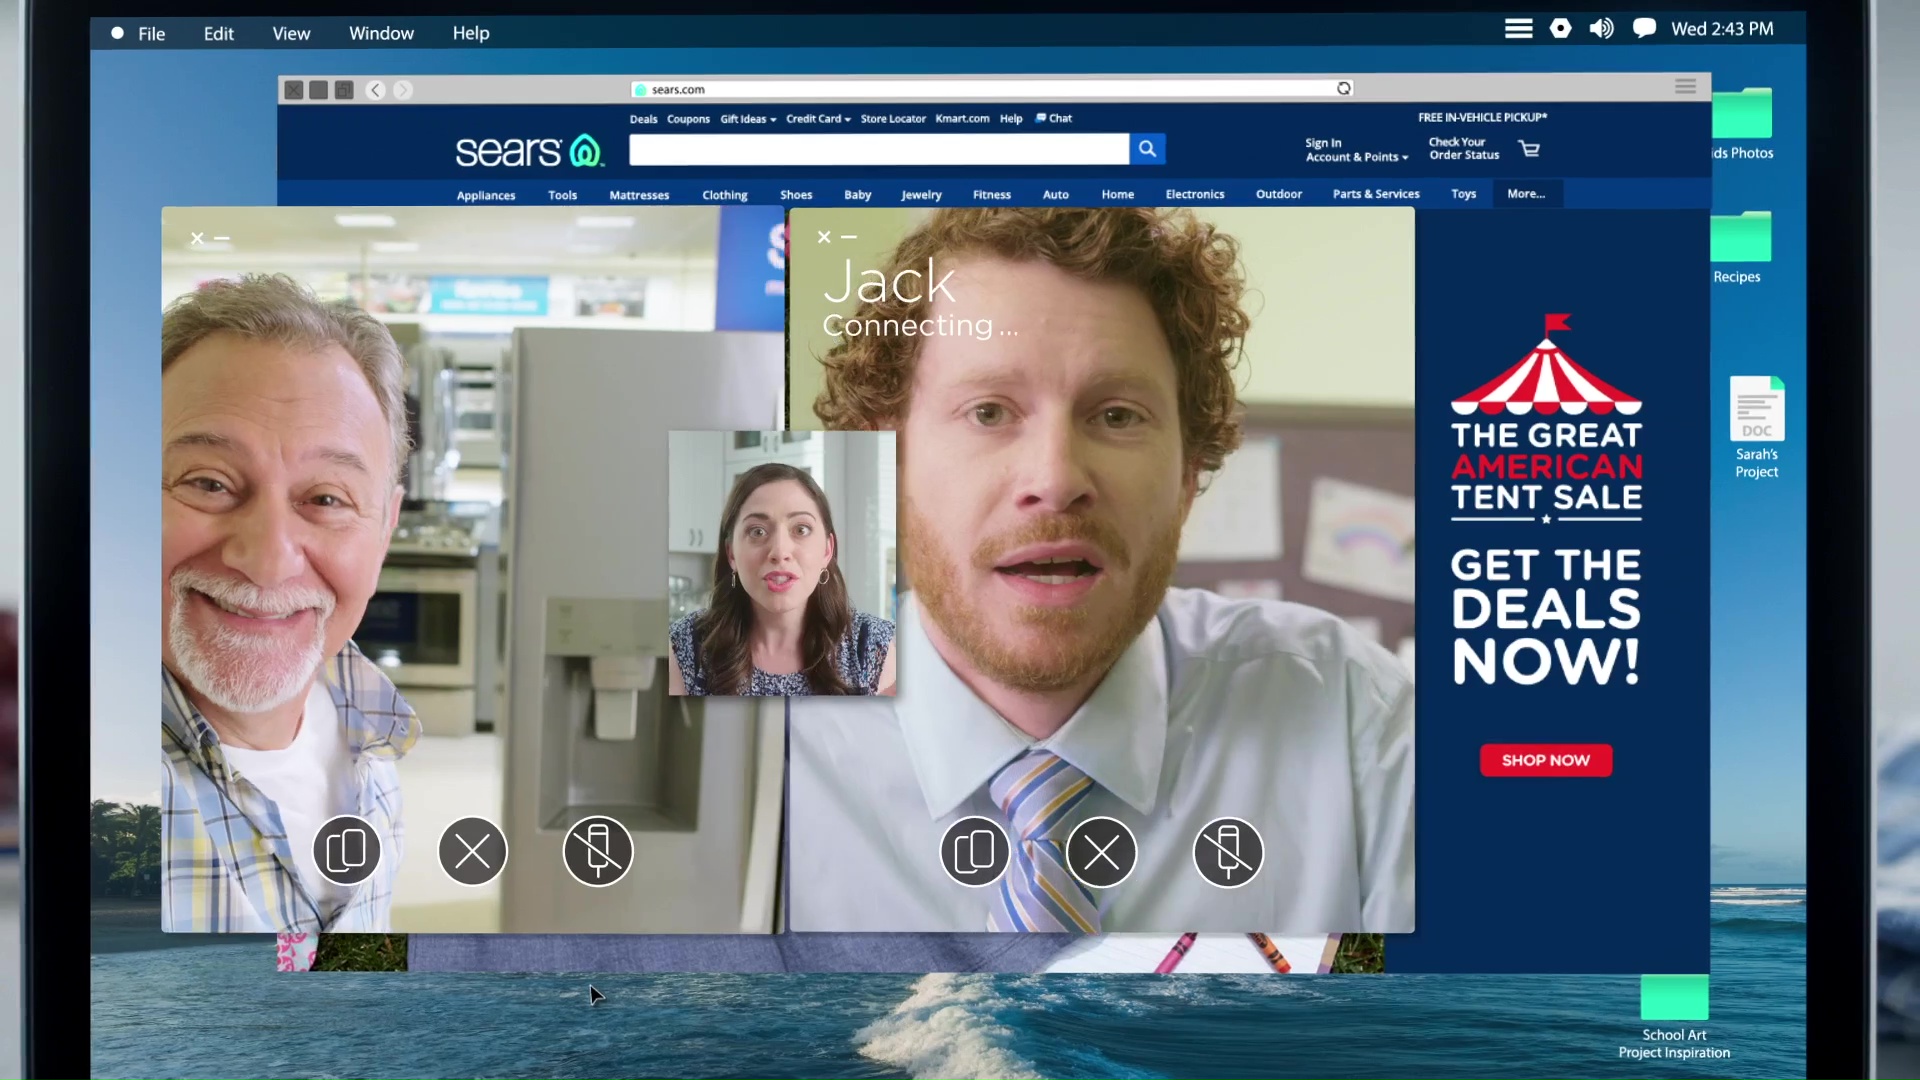
Task: Toggle the system volume speaker icon
Action: click(1601, 29)
